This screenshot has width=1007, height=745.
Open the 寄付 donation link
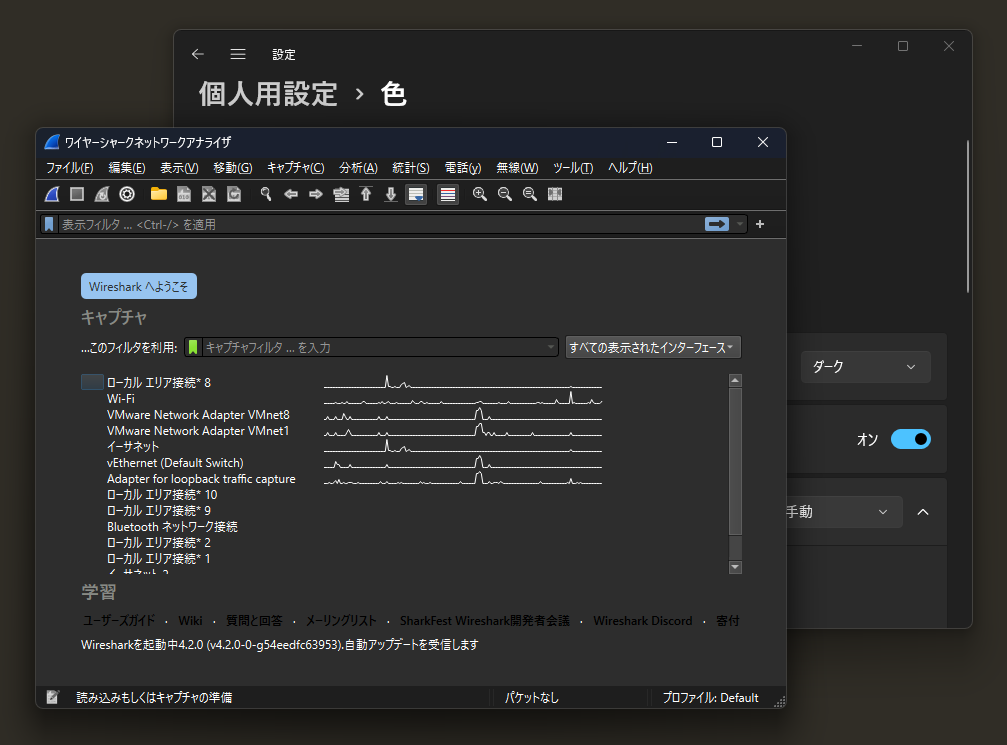coord(728,620)
